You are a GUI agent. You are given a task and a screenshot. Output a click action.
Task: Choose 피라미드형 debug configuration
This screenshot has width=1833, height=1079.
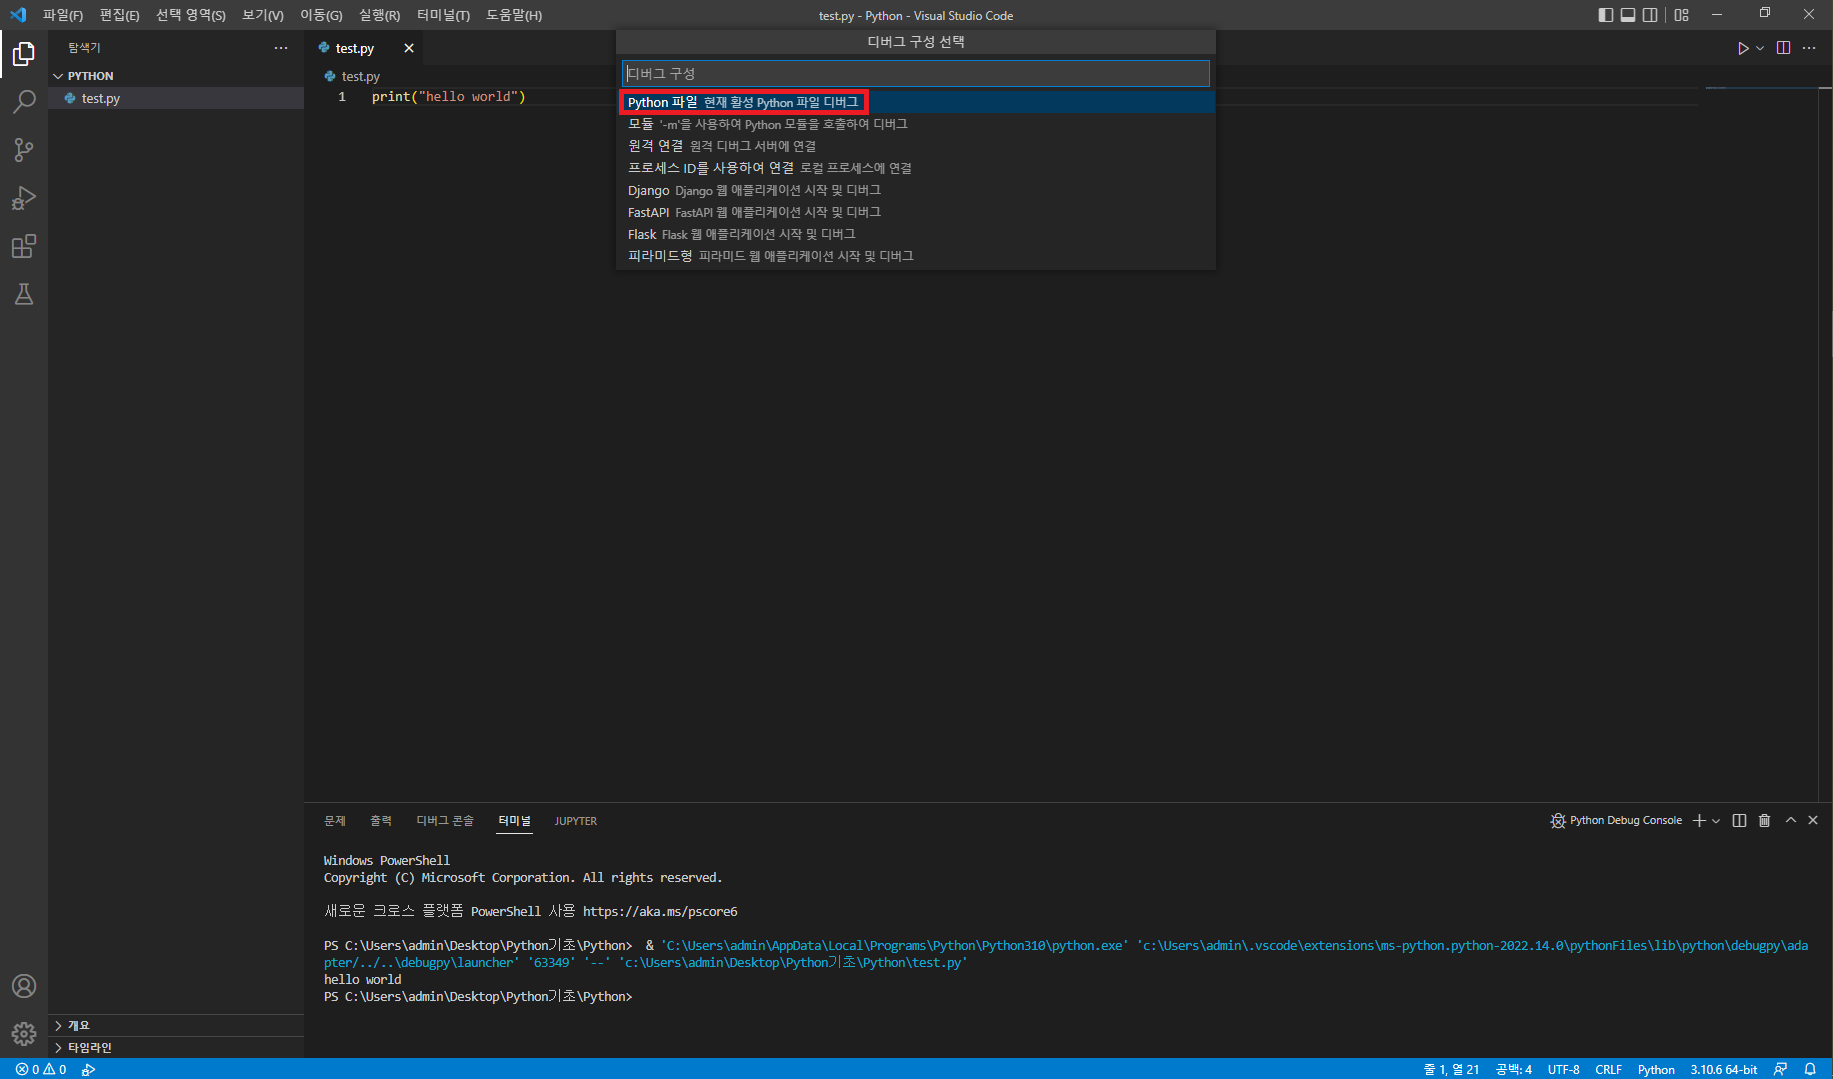915,256
